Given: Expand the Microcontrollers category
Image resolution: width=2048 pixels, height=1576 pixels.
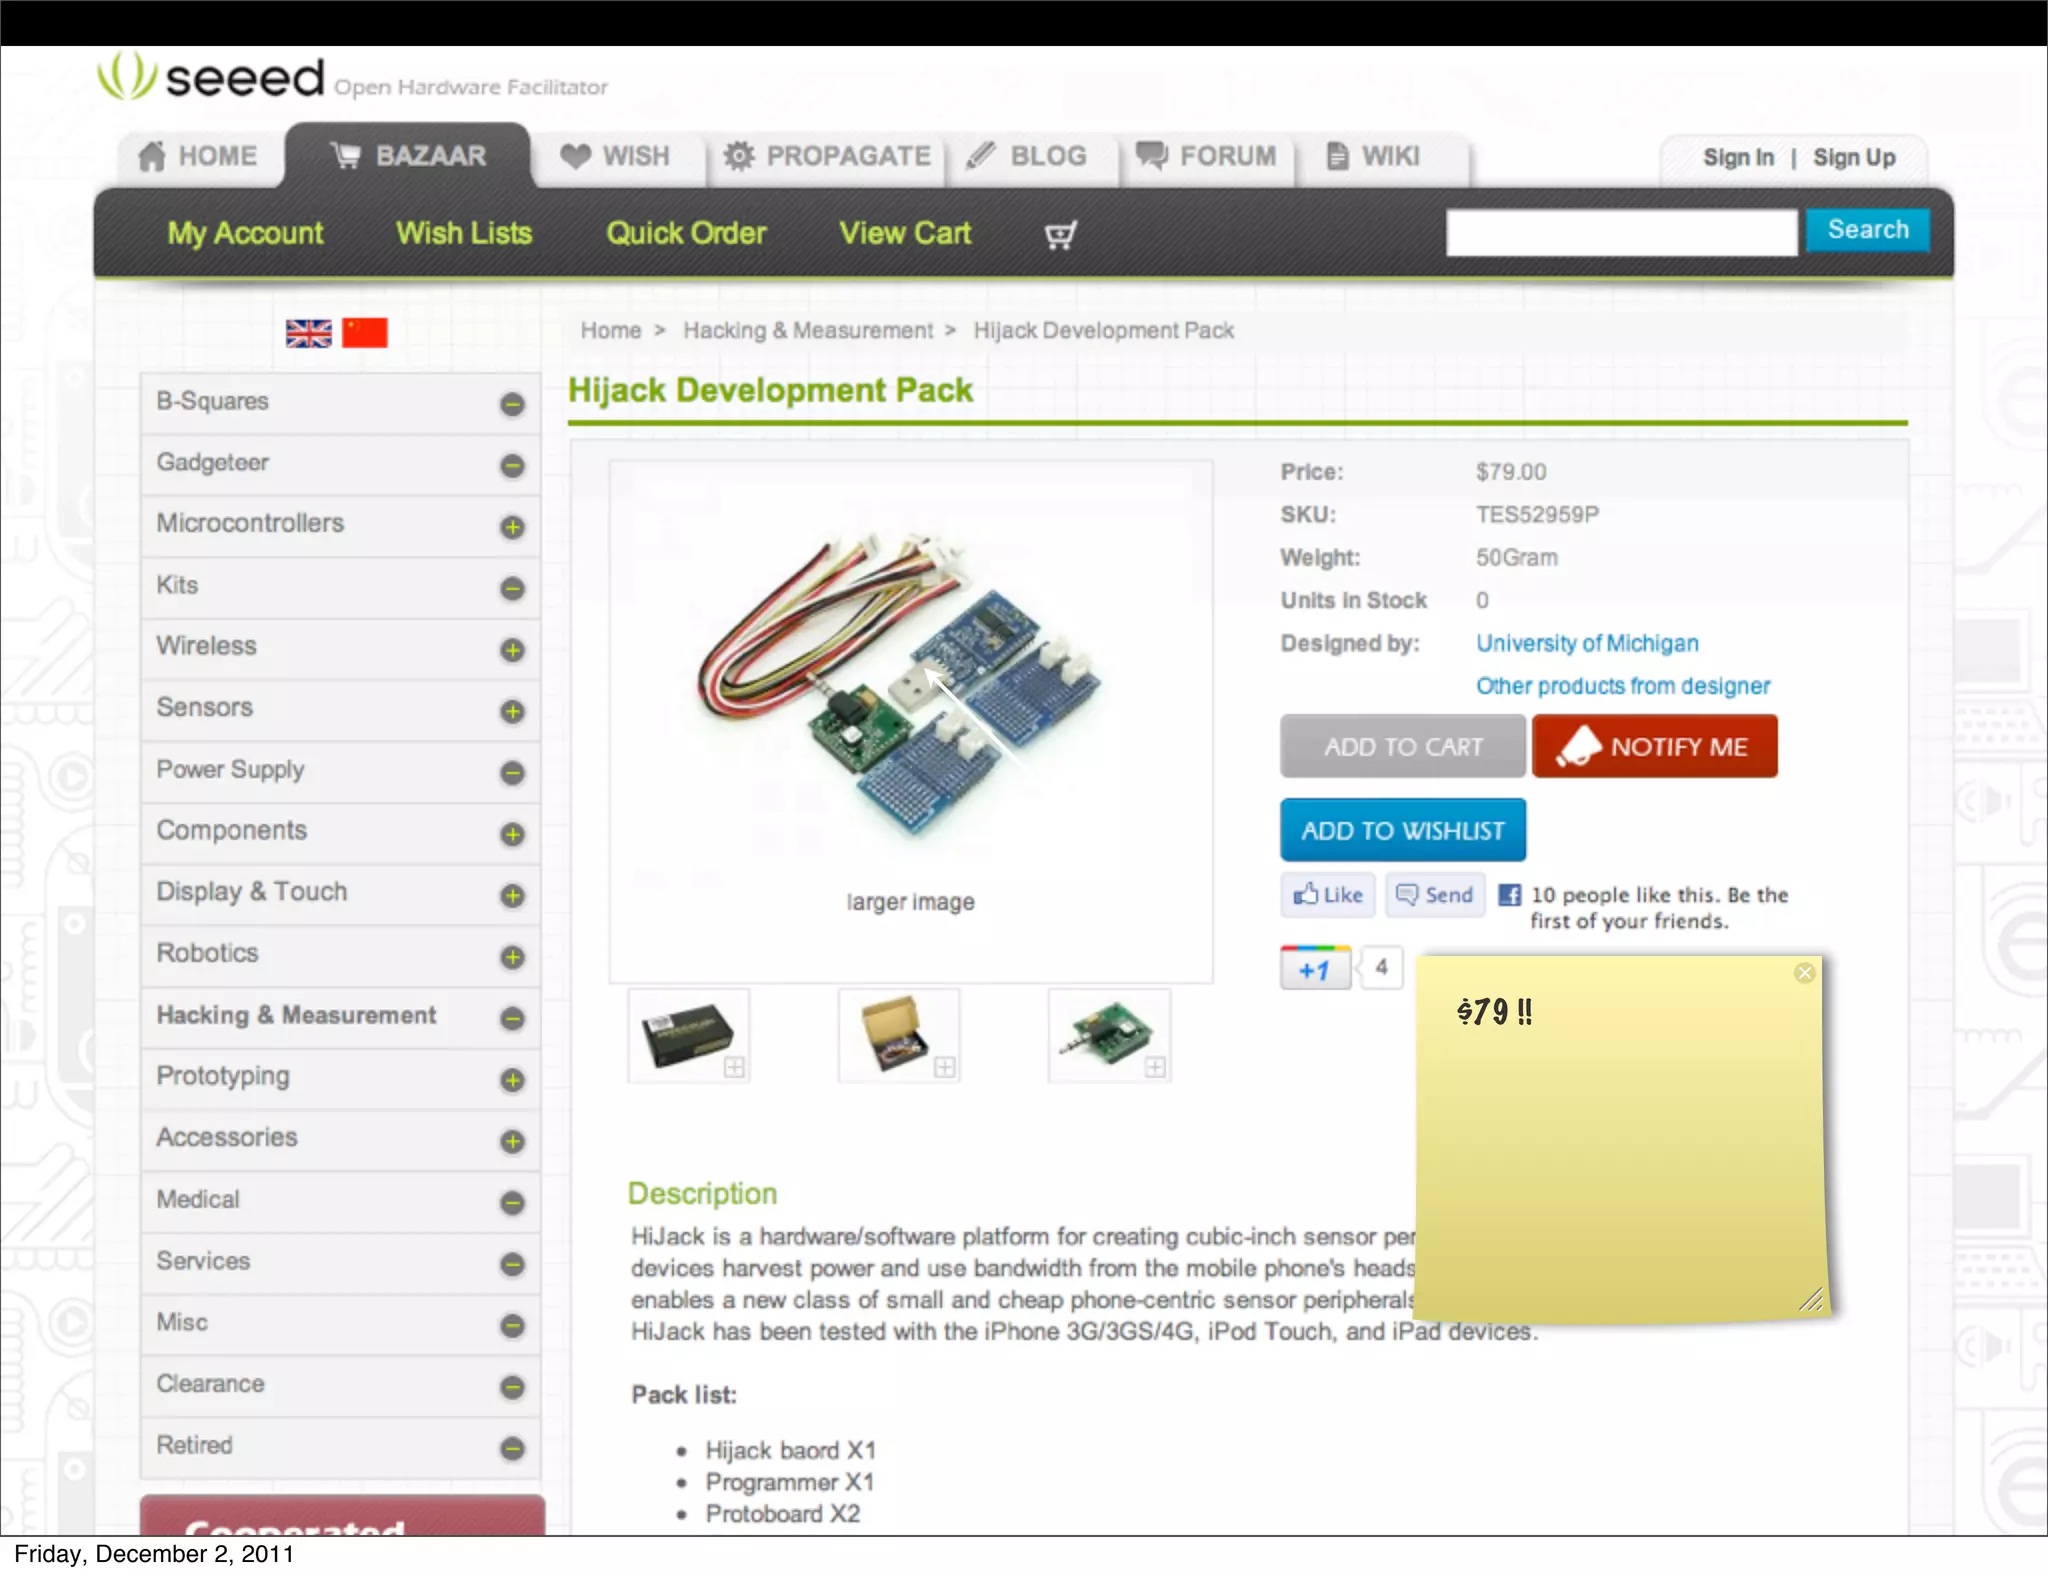Looking at the screenshot, I should click(512, 527).
